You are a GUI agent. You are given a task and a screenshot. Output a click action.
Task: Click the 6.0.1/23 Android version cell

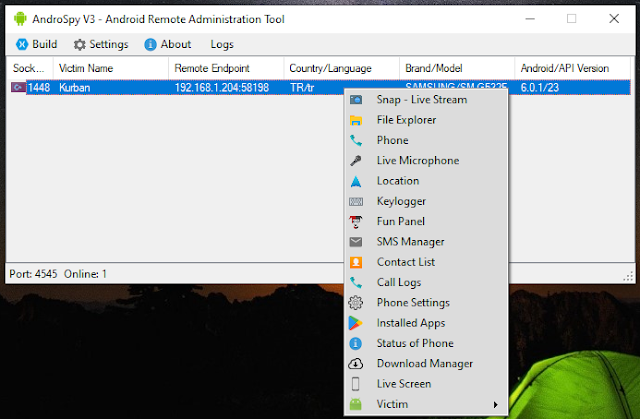tap(540, 88)
